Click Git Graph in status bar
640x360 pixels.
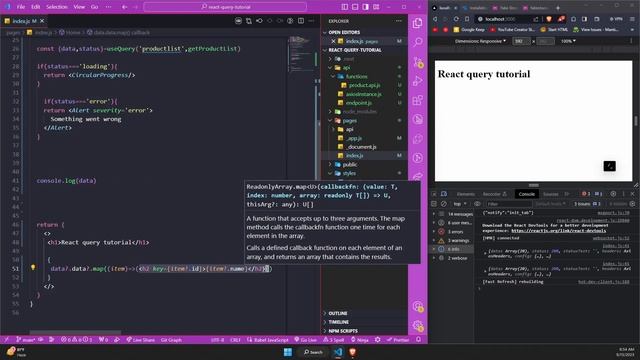(x=171, y=340)
